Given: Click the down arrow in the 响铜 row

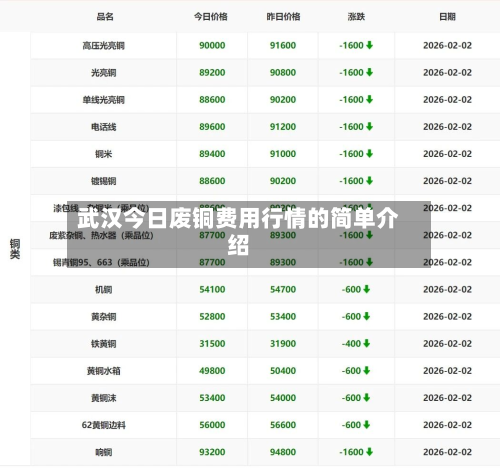Looking at the screenshot, I should 369,452.
